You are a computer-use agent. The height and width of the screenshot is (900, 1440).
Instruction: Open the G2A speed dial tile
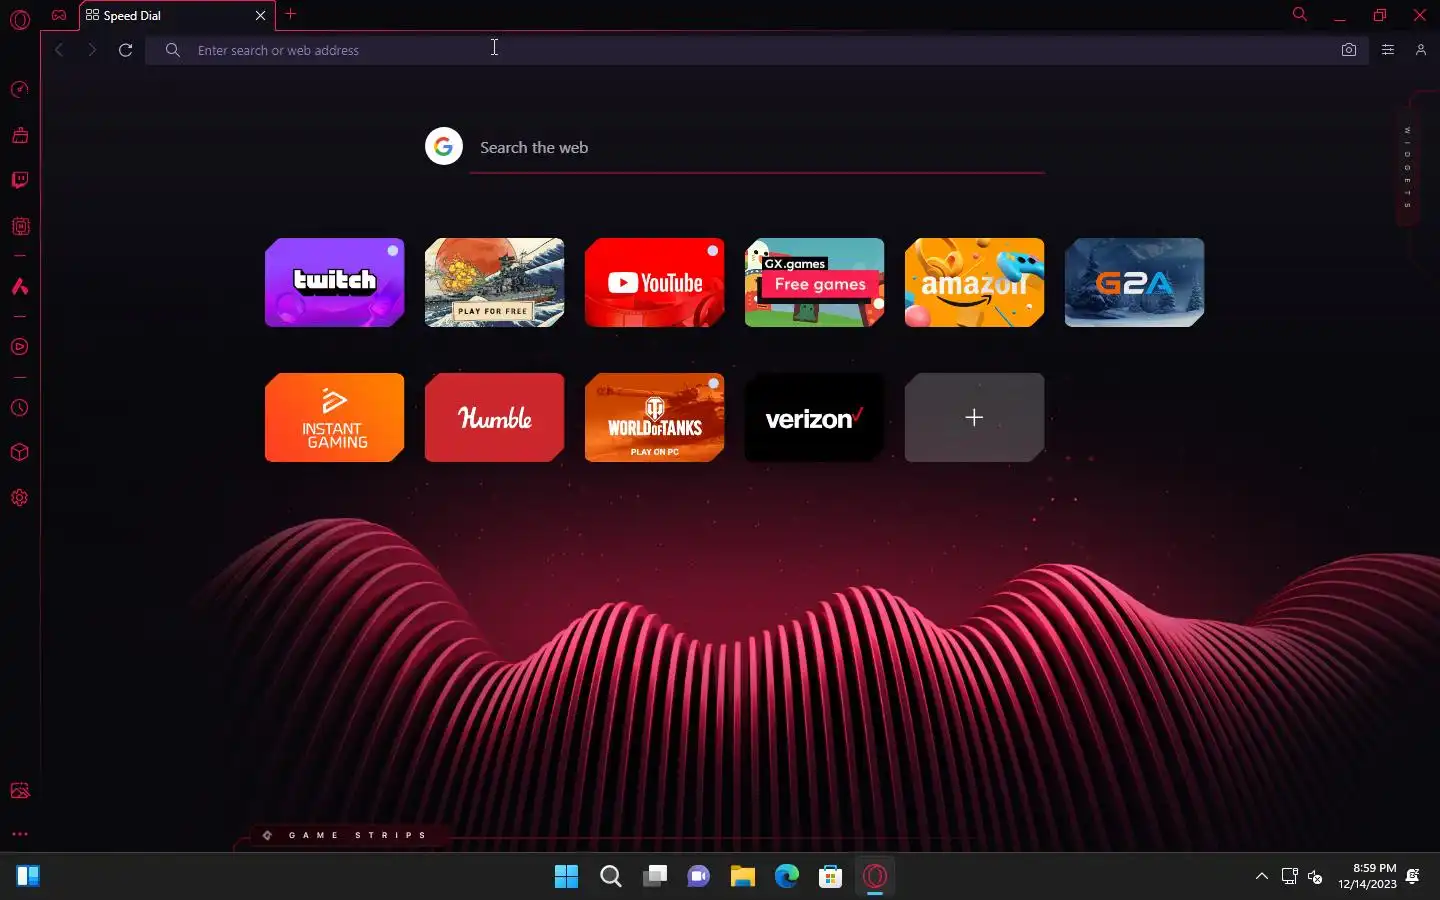pos(1134,282)
